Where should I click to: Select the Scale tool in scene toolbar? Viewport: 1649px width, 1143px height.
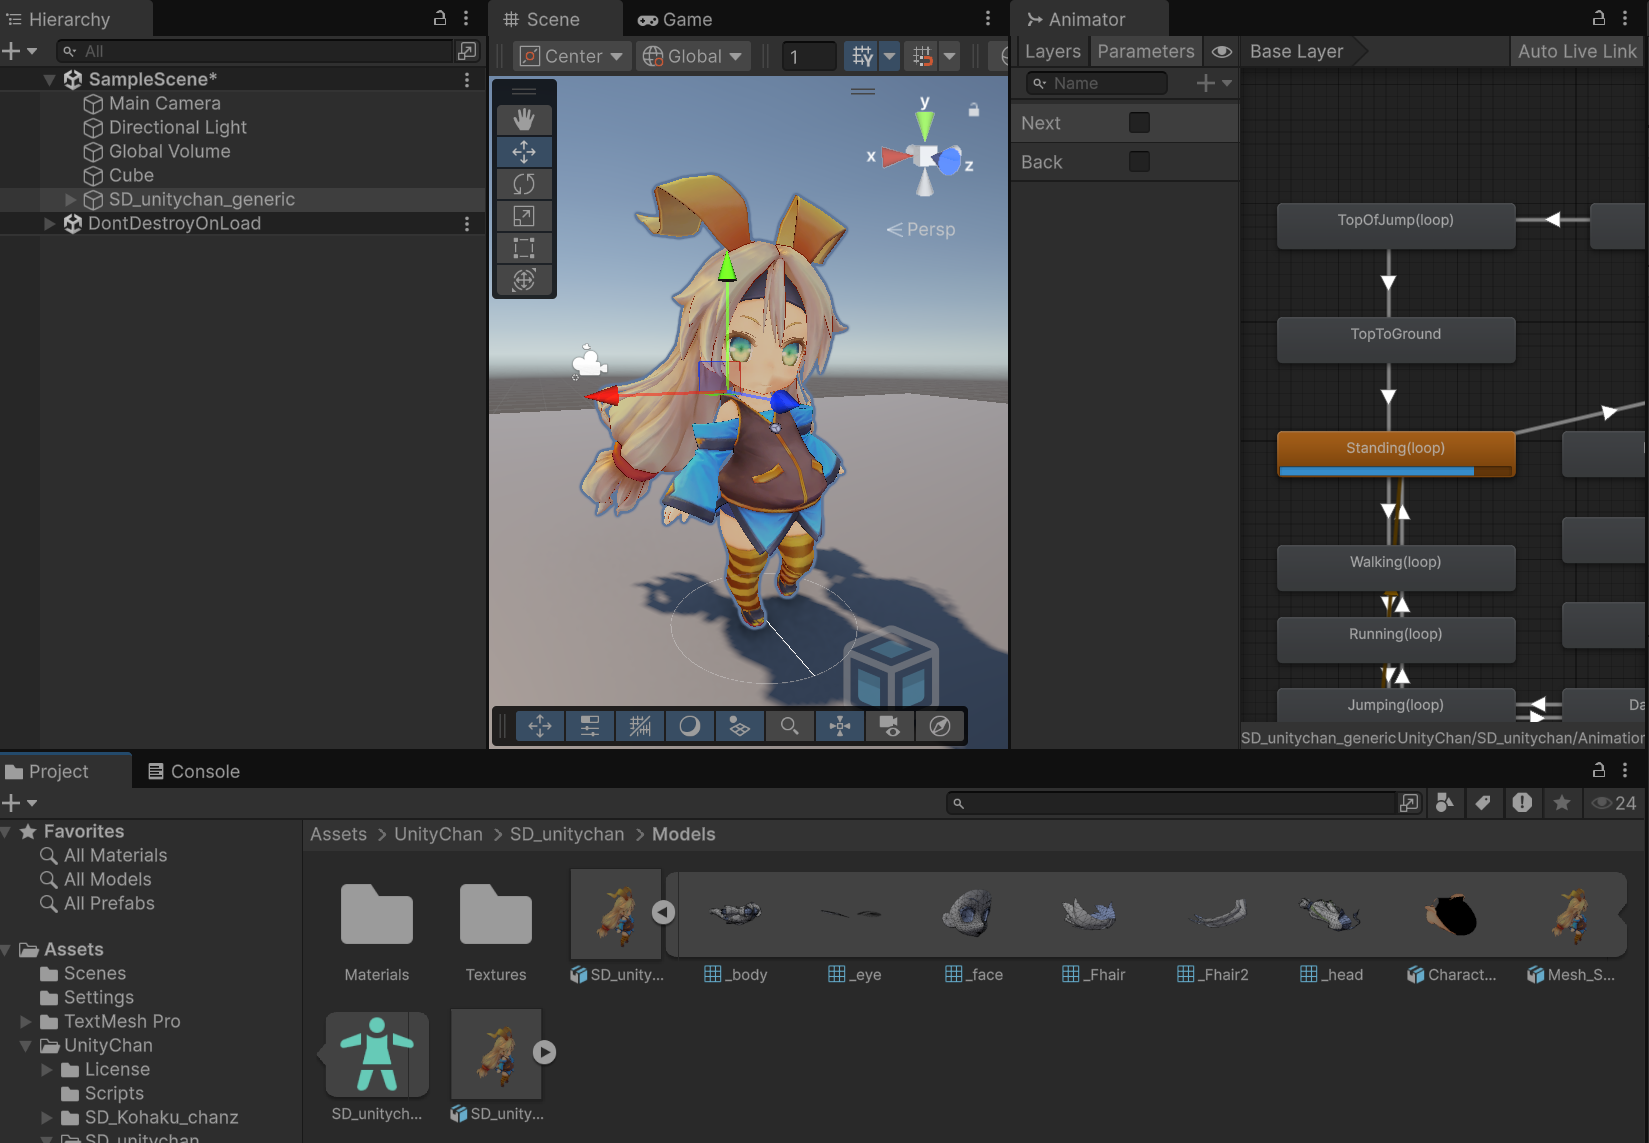[x=524, y=216]
